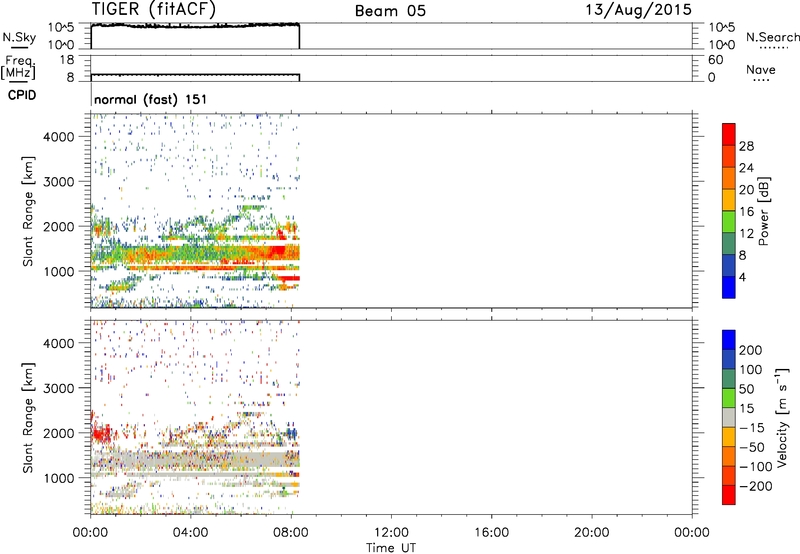Image resolution: width=800 pixels, height=554 pixels.
Task: Click the date '13/Aug/2015'
Action: pos(638,10)
